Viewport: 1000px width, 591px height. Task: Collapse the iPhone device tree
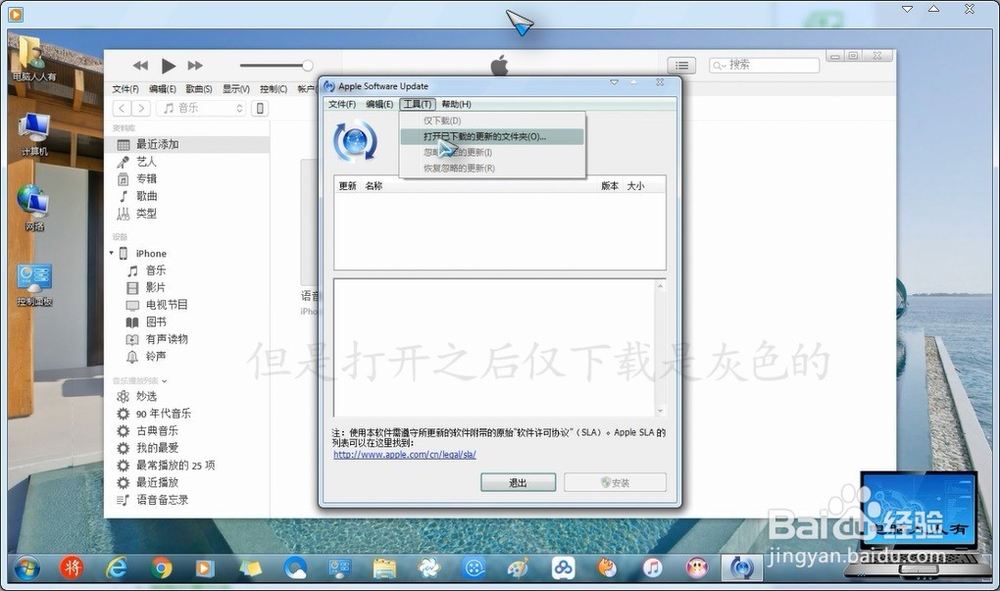tap(112, 253)
